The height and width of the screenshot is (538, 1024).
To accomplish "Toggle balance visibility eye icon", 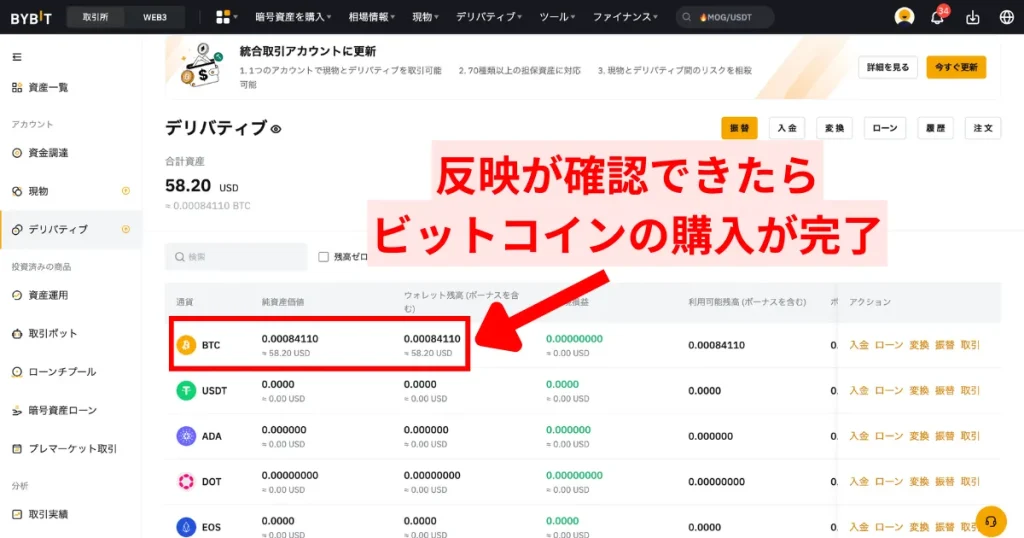I will (276, 129).
